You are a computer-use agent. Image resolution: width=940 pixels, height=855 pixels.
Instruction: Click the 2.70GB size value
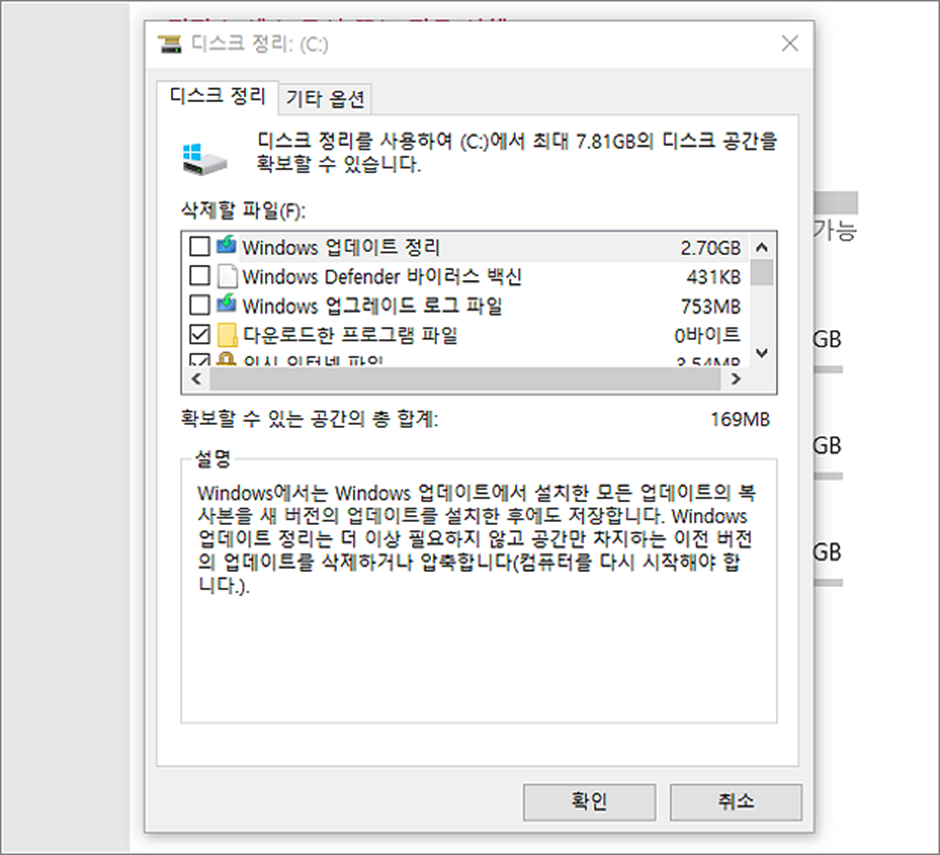click(x=710, y=248)
